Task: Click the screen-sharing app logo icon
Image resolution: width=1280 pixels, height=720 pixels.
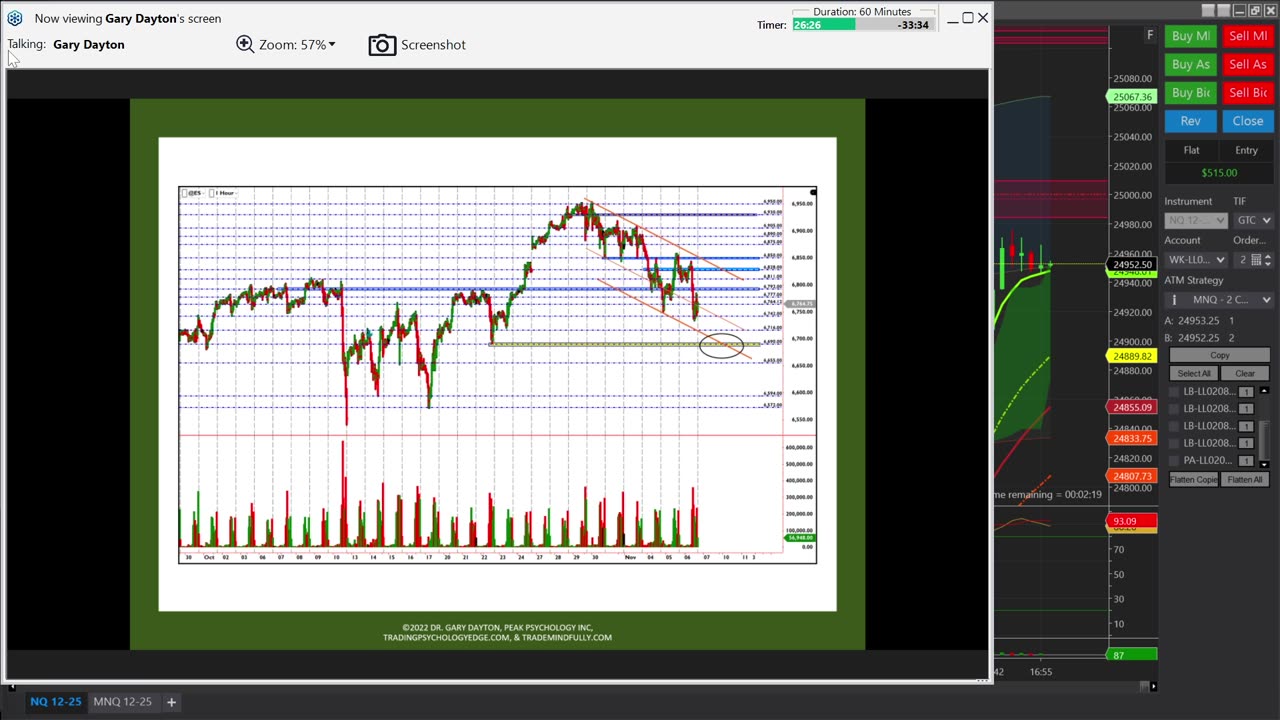Action: click(x=14, y=18)
